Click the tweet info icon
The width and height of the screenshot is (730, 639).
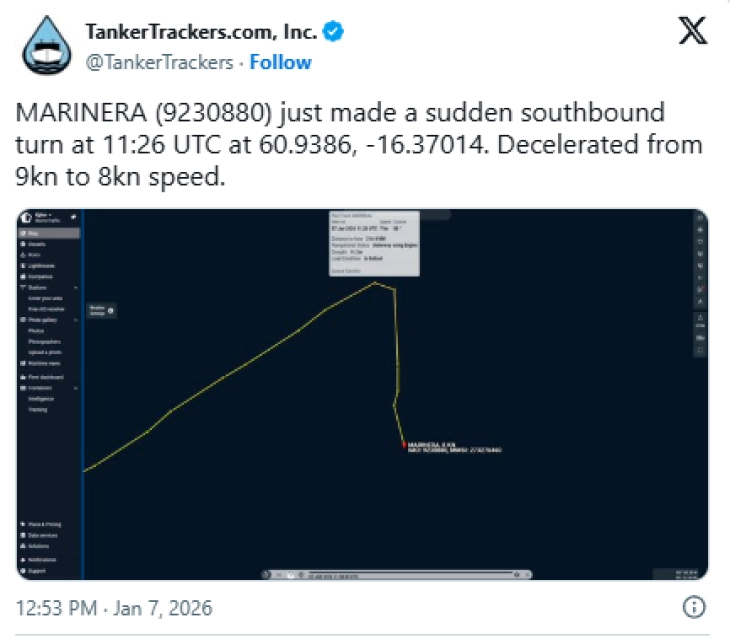[694, 607]
